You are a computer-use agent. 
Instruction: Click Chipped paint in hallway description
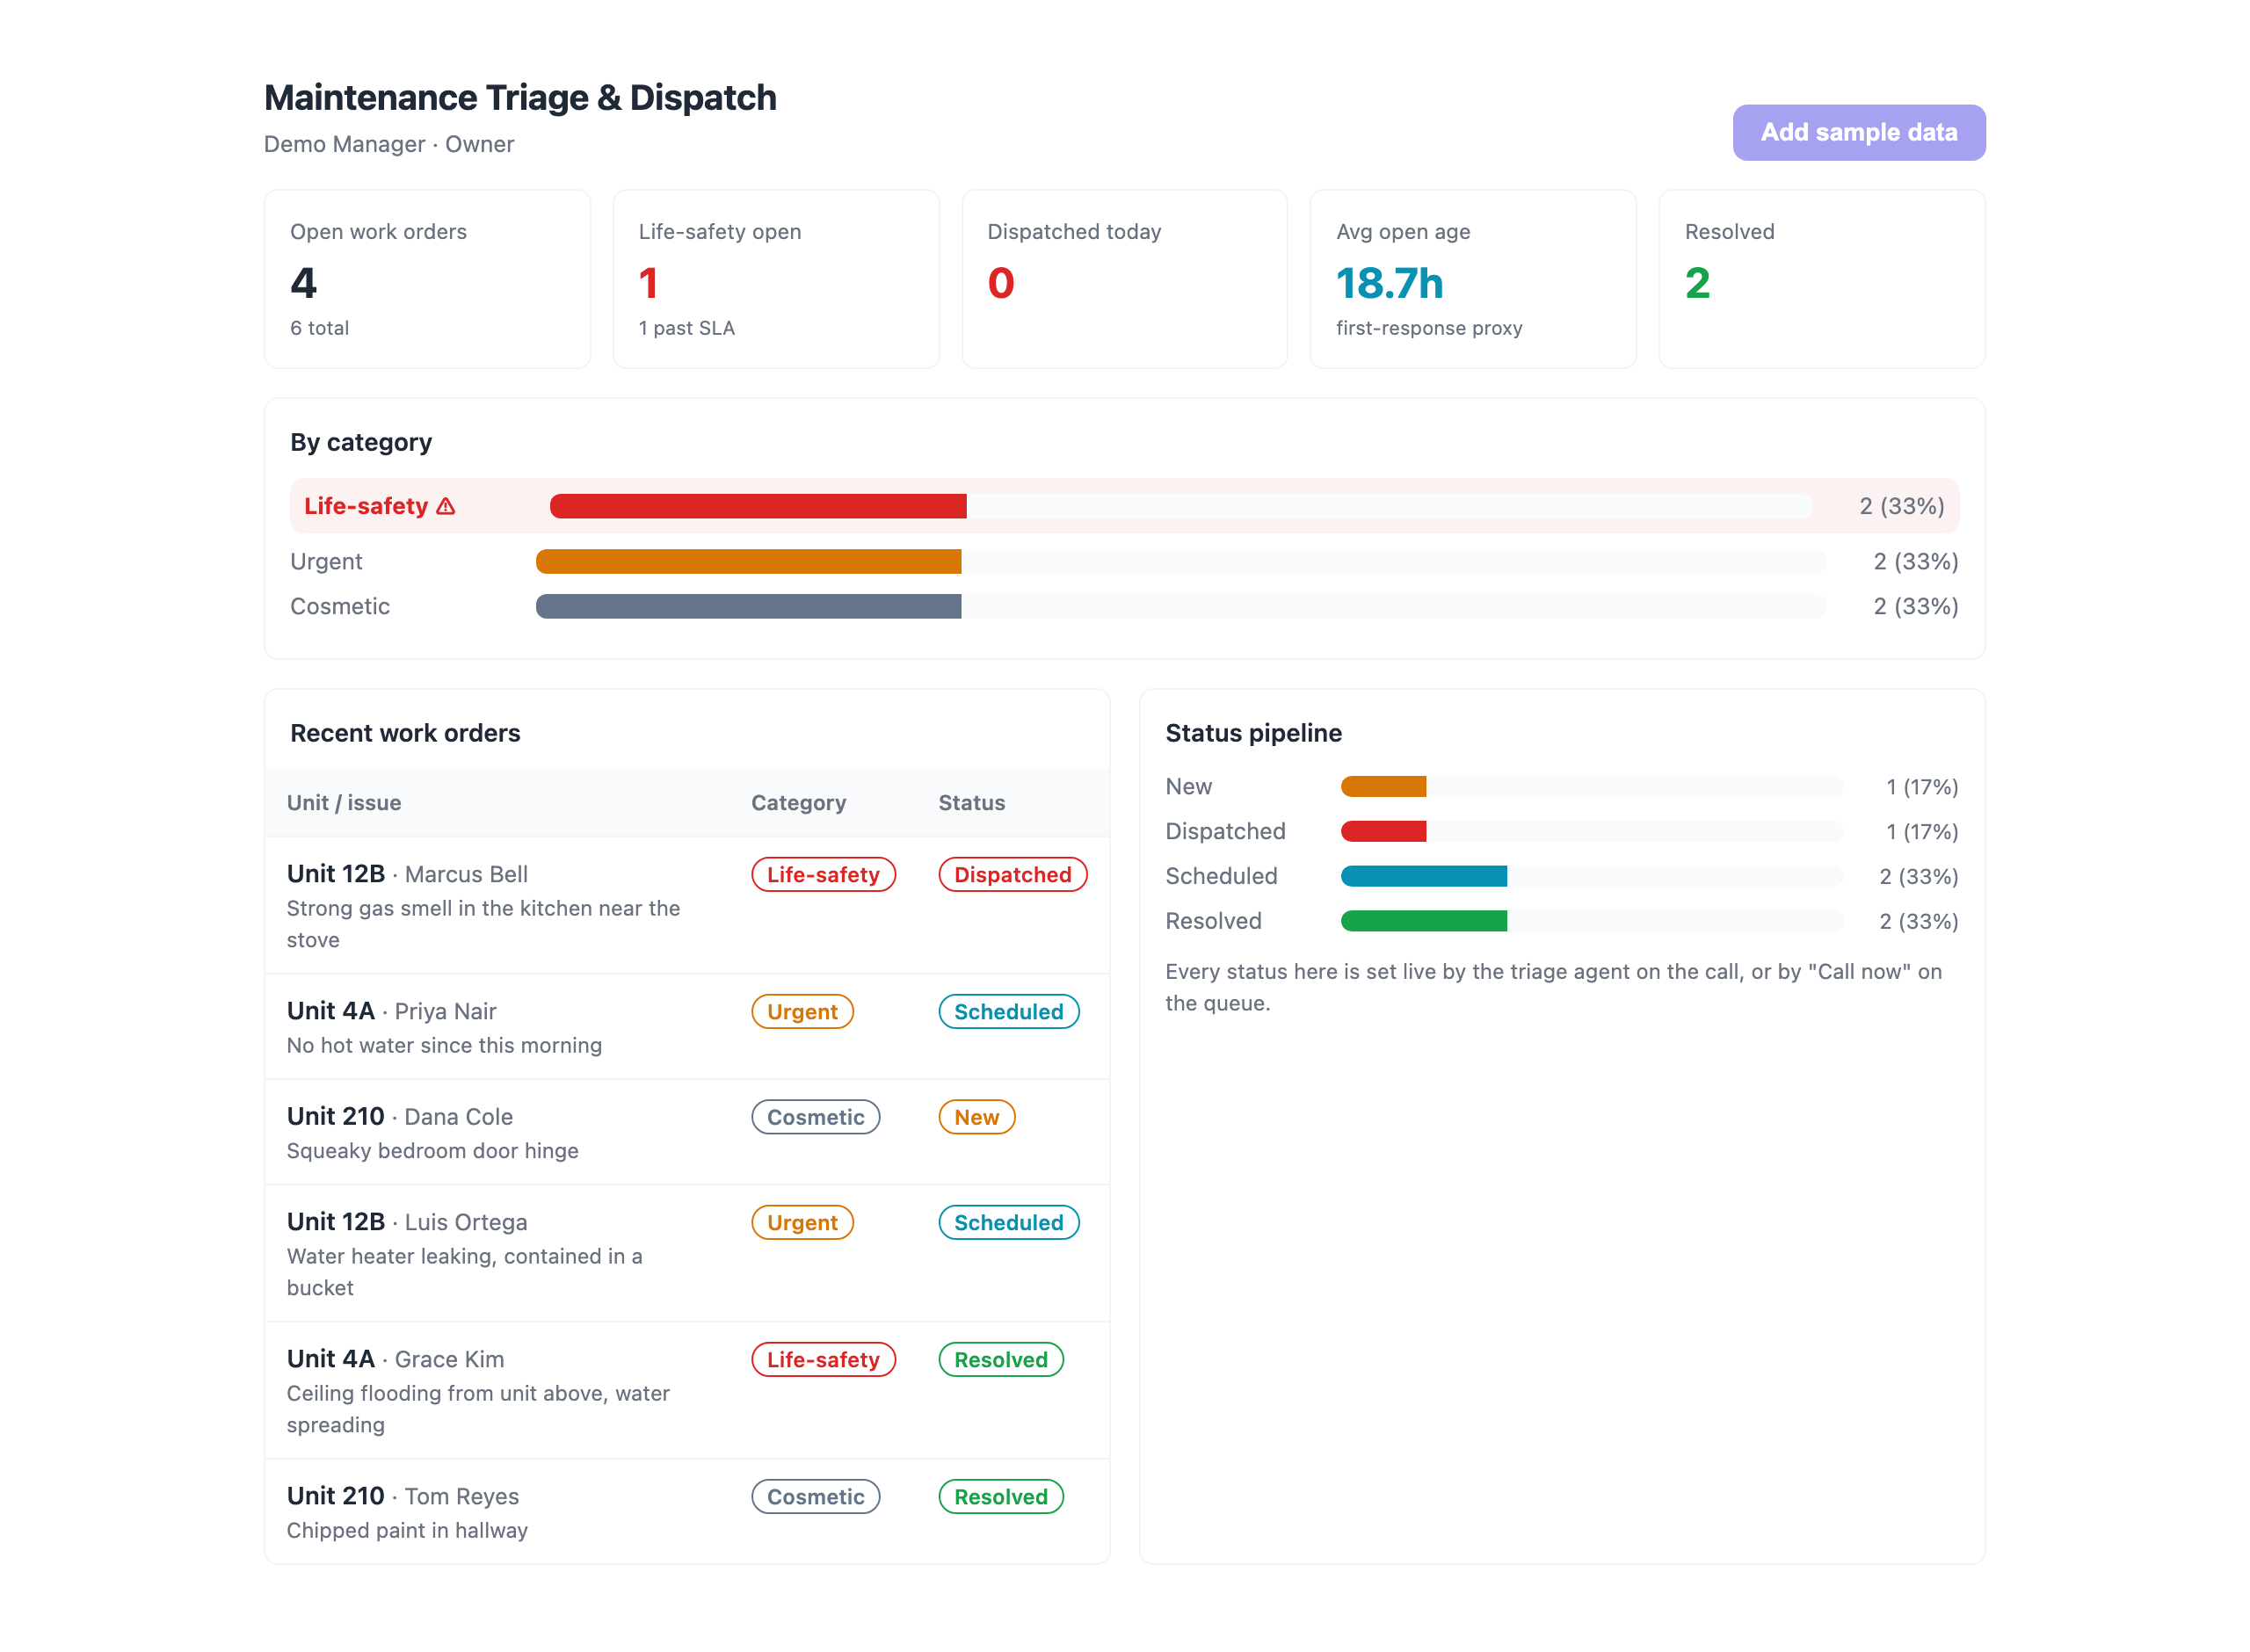[407, 1530]
